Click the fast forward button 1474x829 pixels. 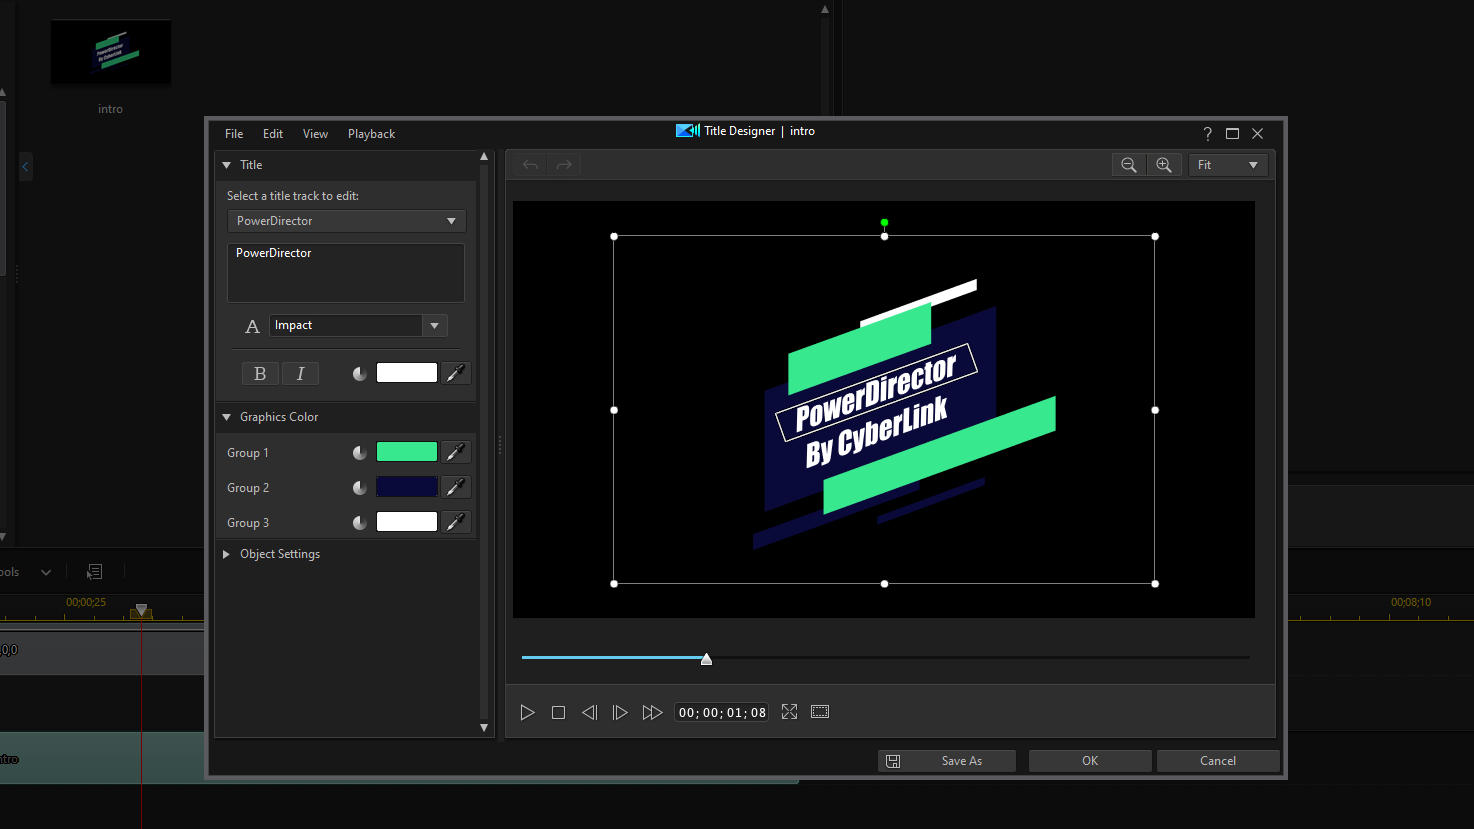[x=652, y=712]
